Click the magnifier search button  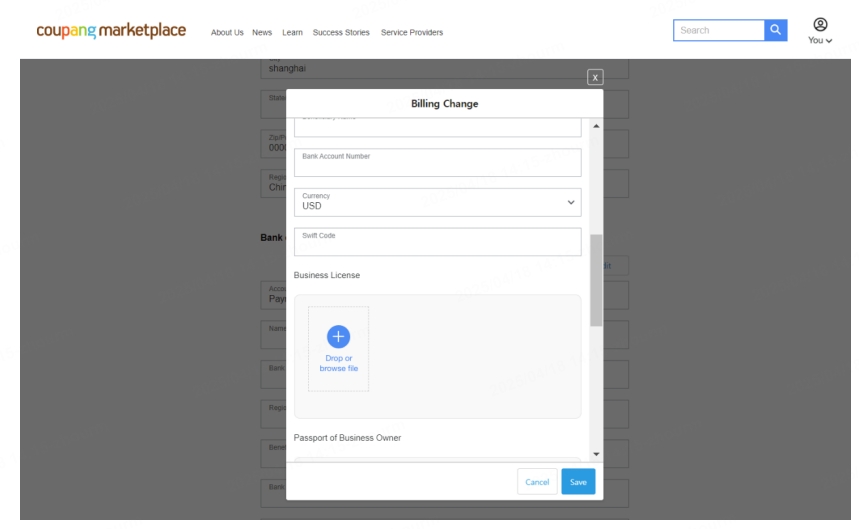[776, 30]
